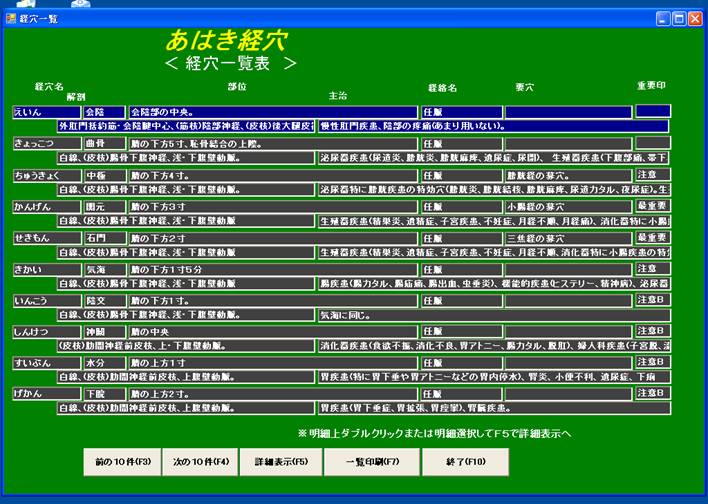Click the 膀胱経の募穴。 field
The width and height of the screenshot is (708, 504).
tap(568, 175)
